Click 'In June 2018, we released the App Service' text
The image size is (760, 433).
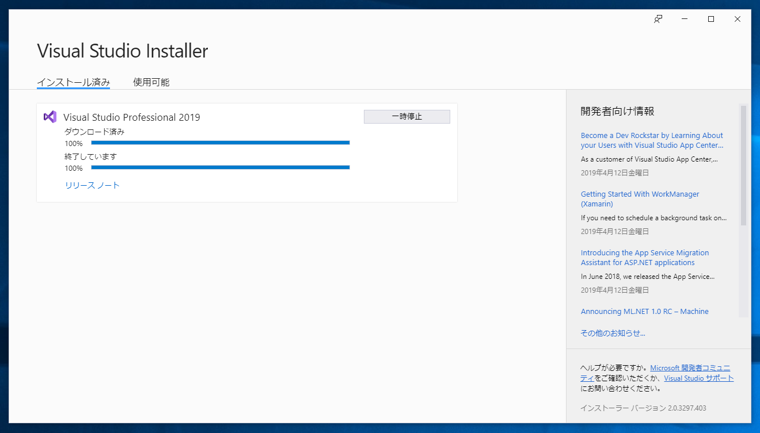pos(648,276)
